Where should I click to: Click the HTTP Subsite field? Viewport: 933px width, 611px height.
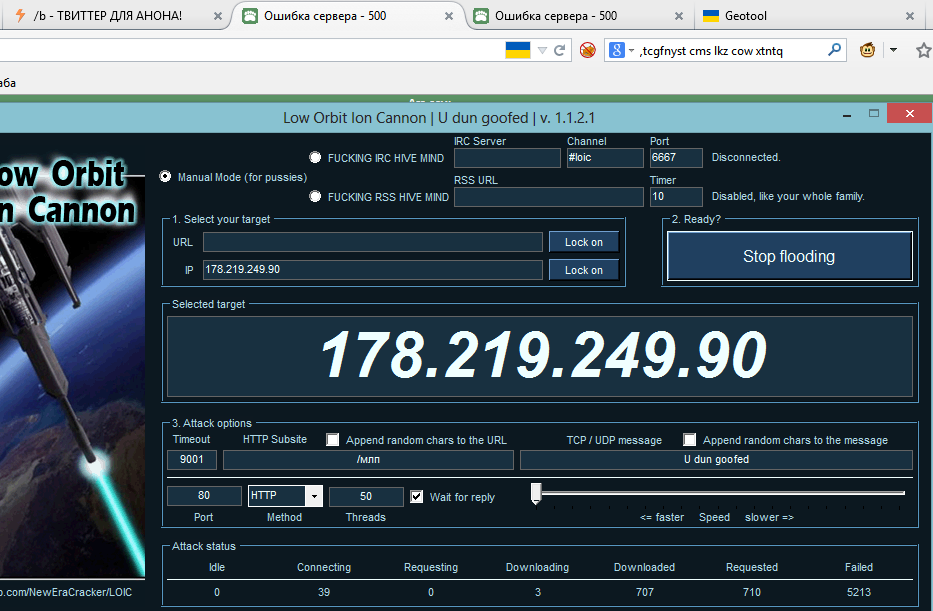pyautogui.click(x=368, y=459)
